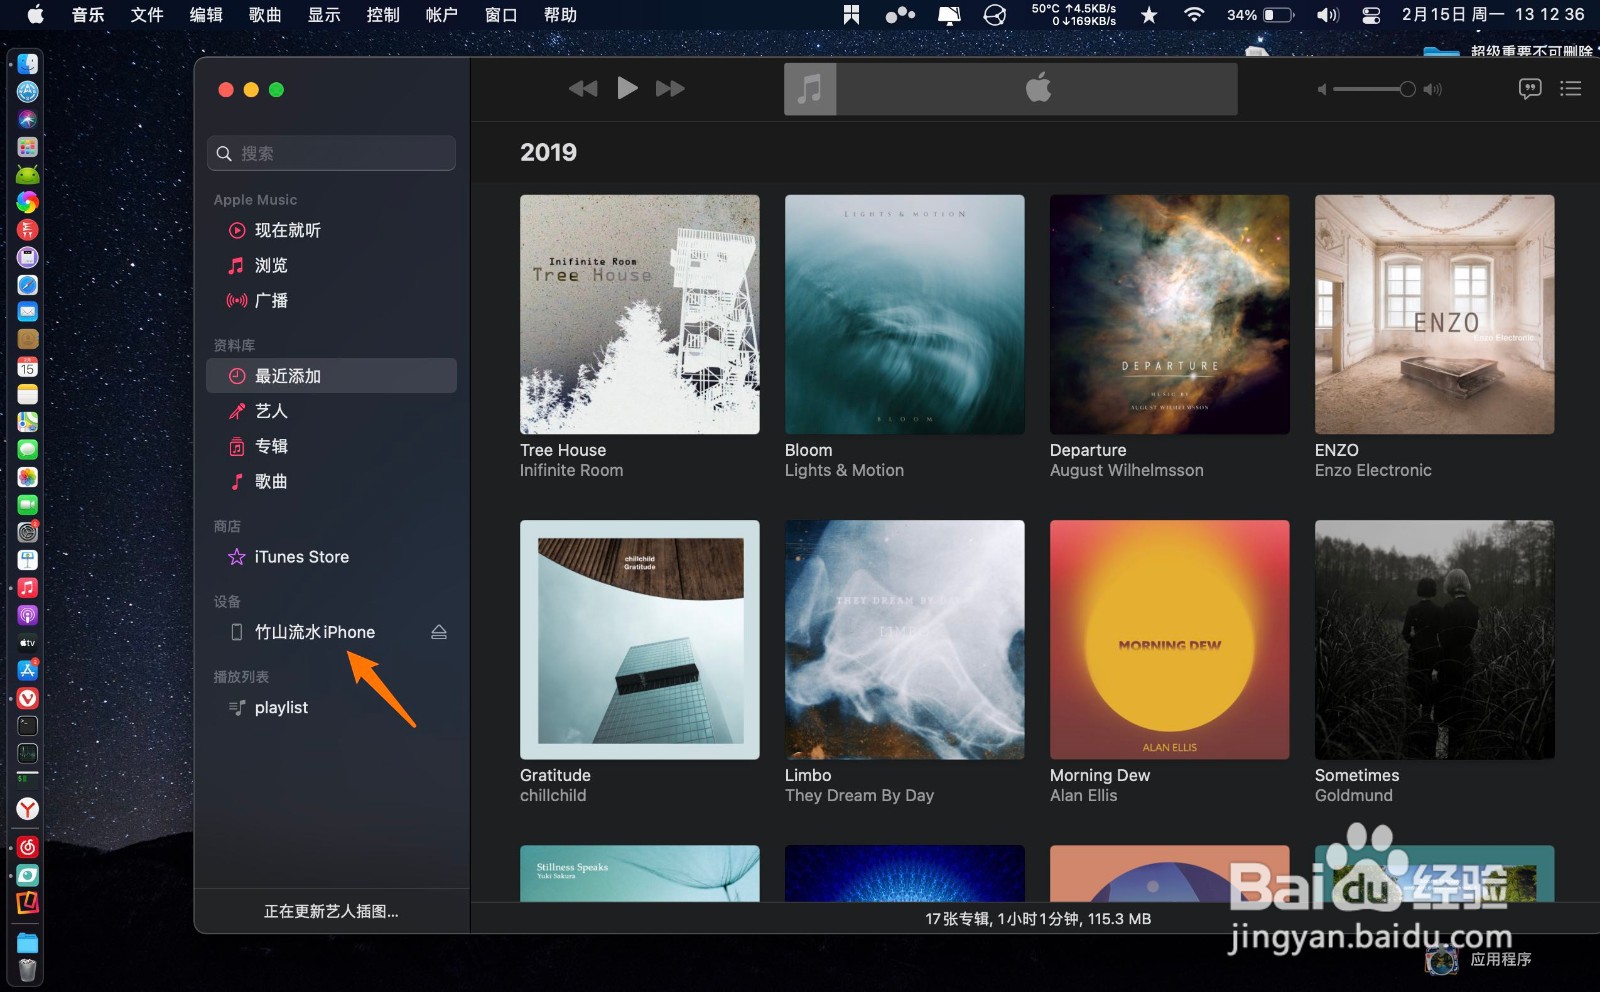Click artist name Goldmund
The image size is (1600, 992).
point(1354,795)
